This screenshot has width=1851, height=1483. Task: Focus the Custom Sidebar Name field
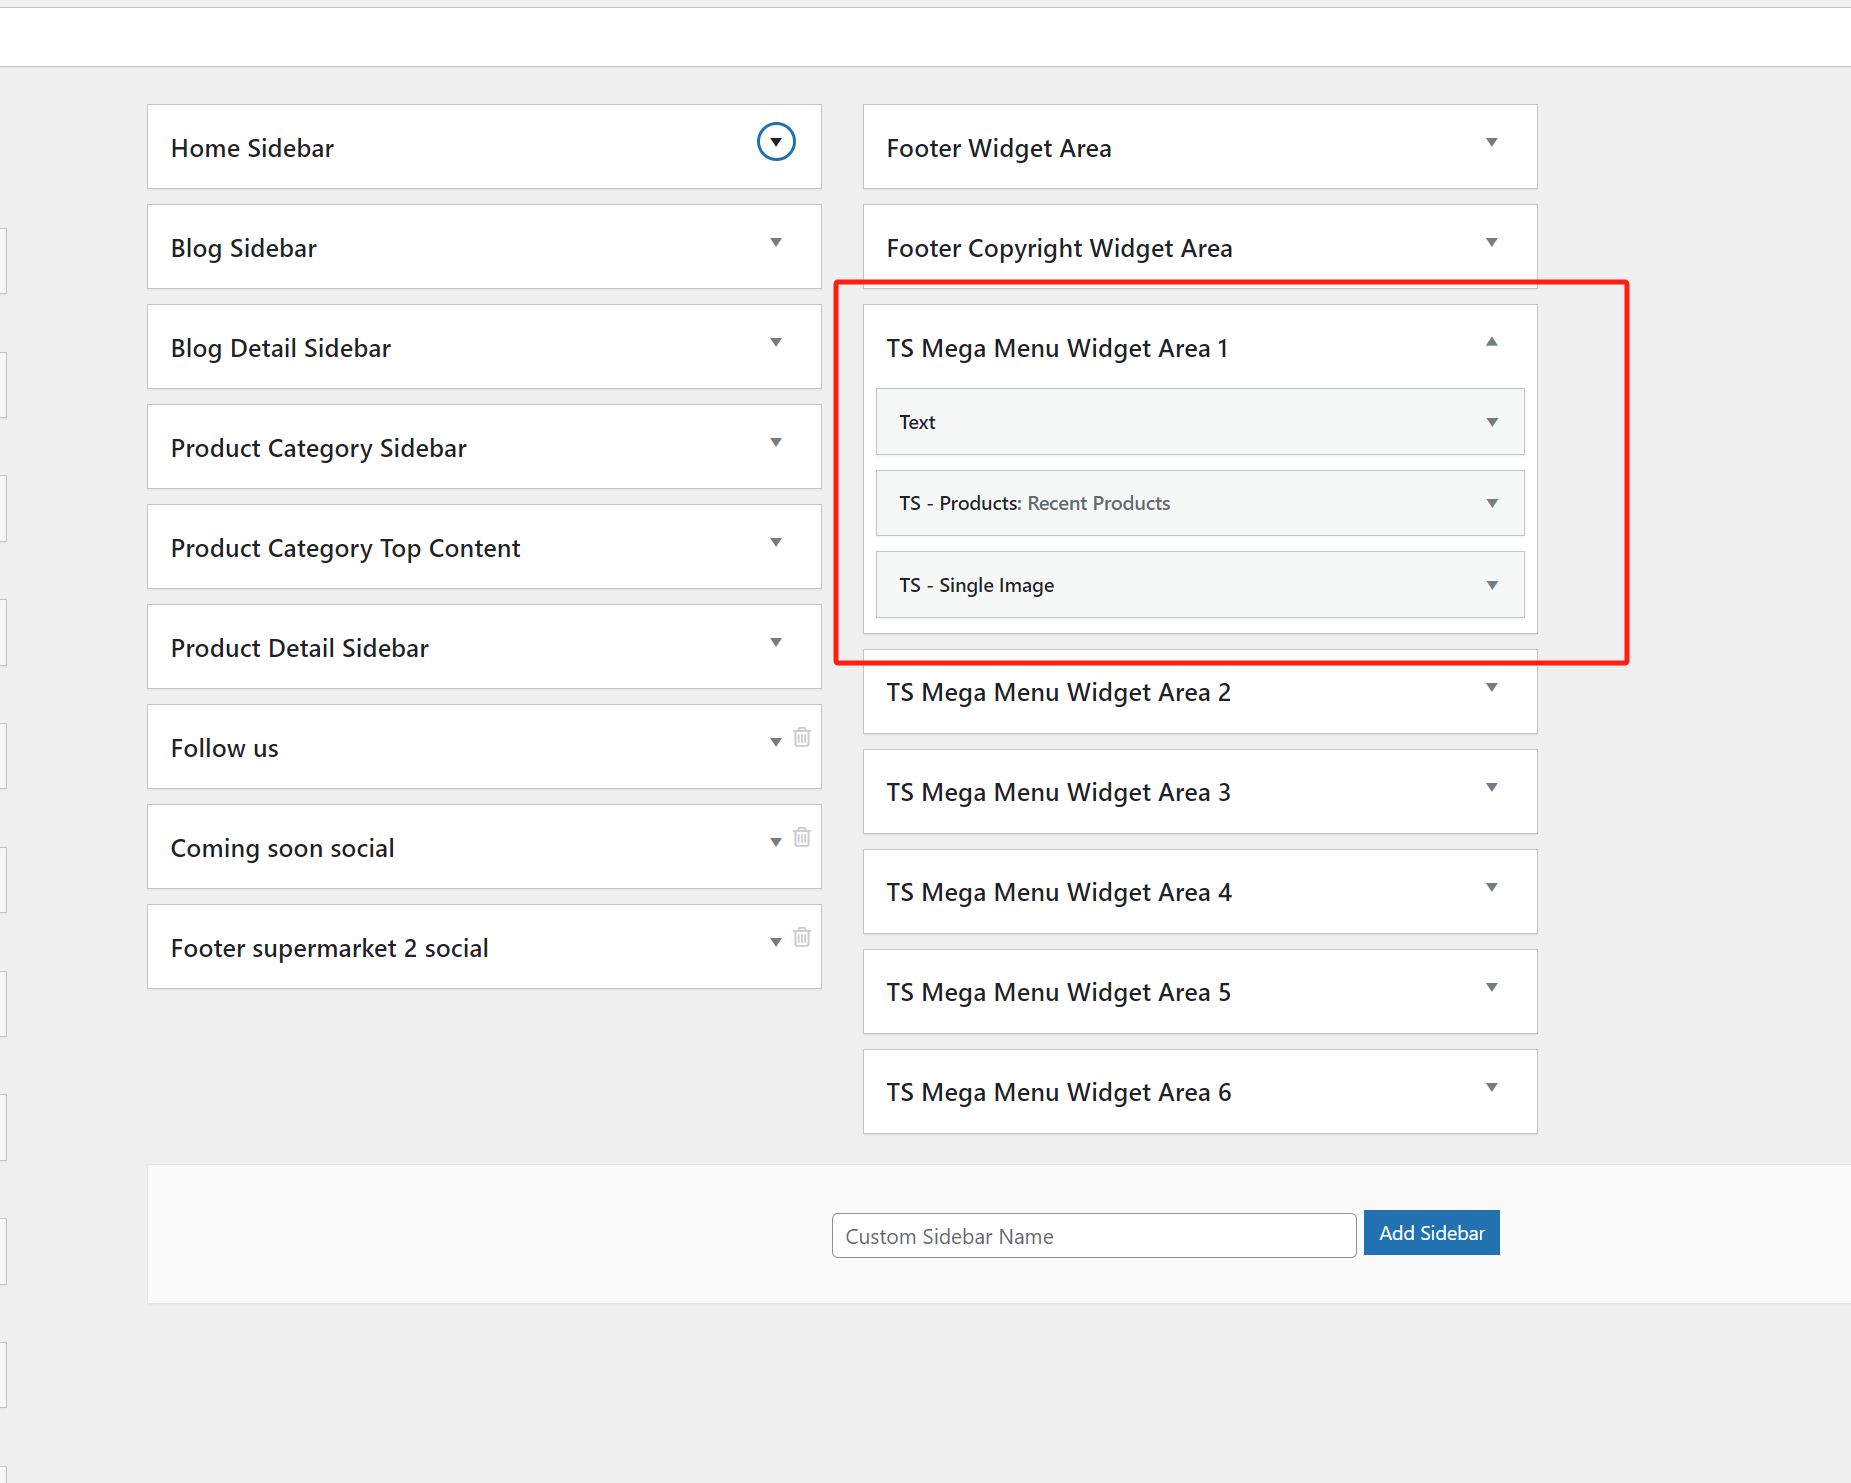[x=1093, y=1236]
